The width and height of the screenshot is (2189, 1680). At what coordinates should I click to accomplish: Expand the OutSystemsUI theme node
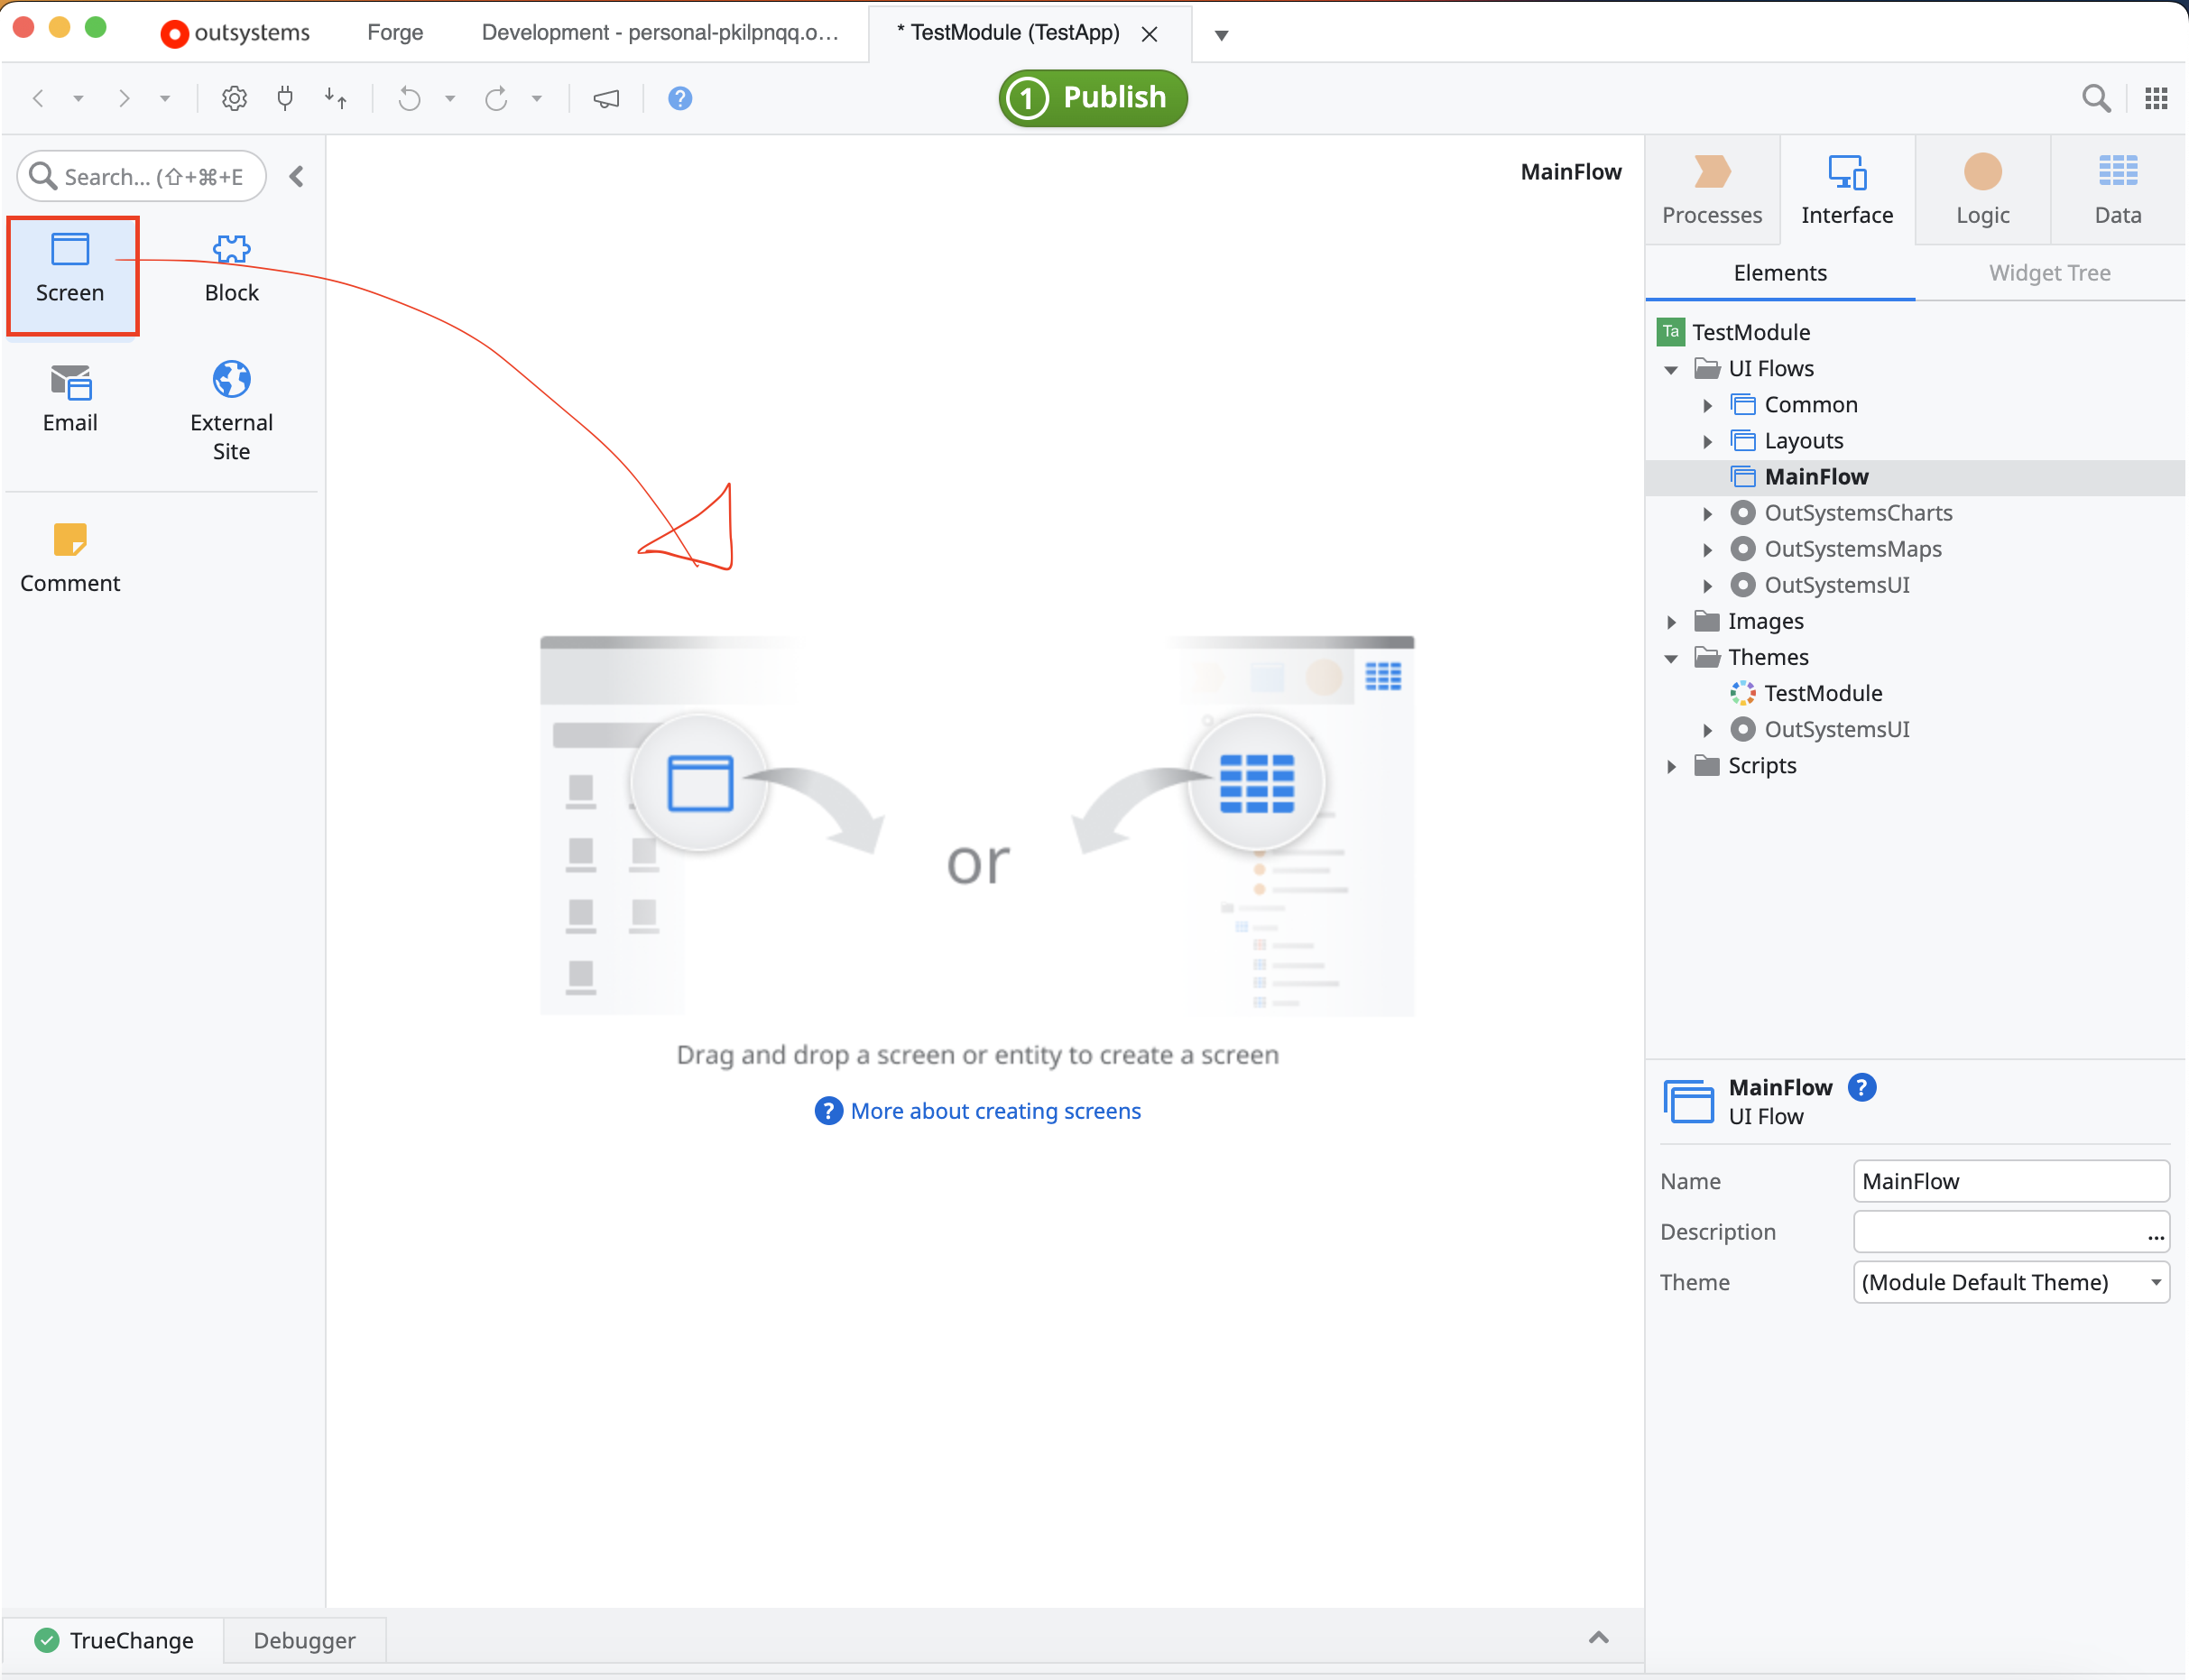pos(1708,730)
